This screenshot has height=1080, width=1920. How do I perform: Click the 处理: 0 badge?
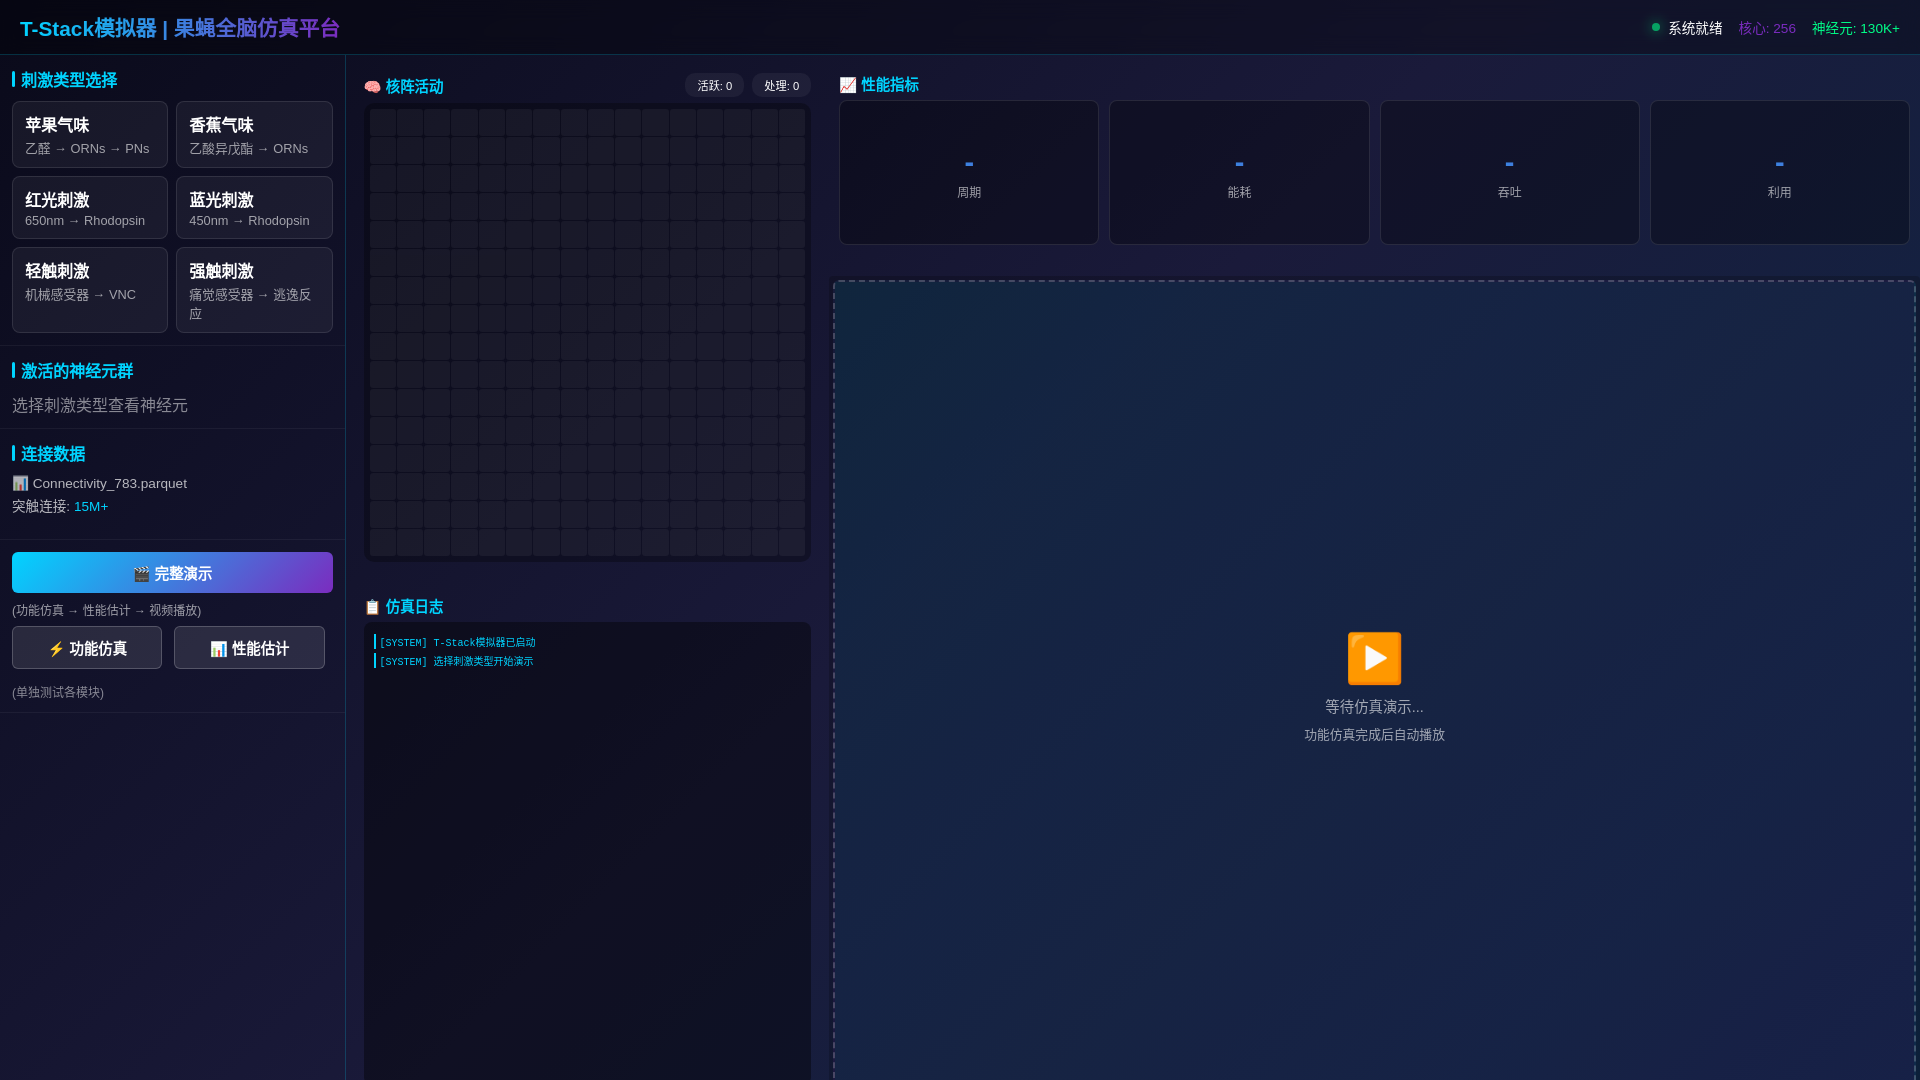pyautogui.click(x=781, y=86)
